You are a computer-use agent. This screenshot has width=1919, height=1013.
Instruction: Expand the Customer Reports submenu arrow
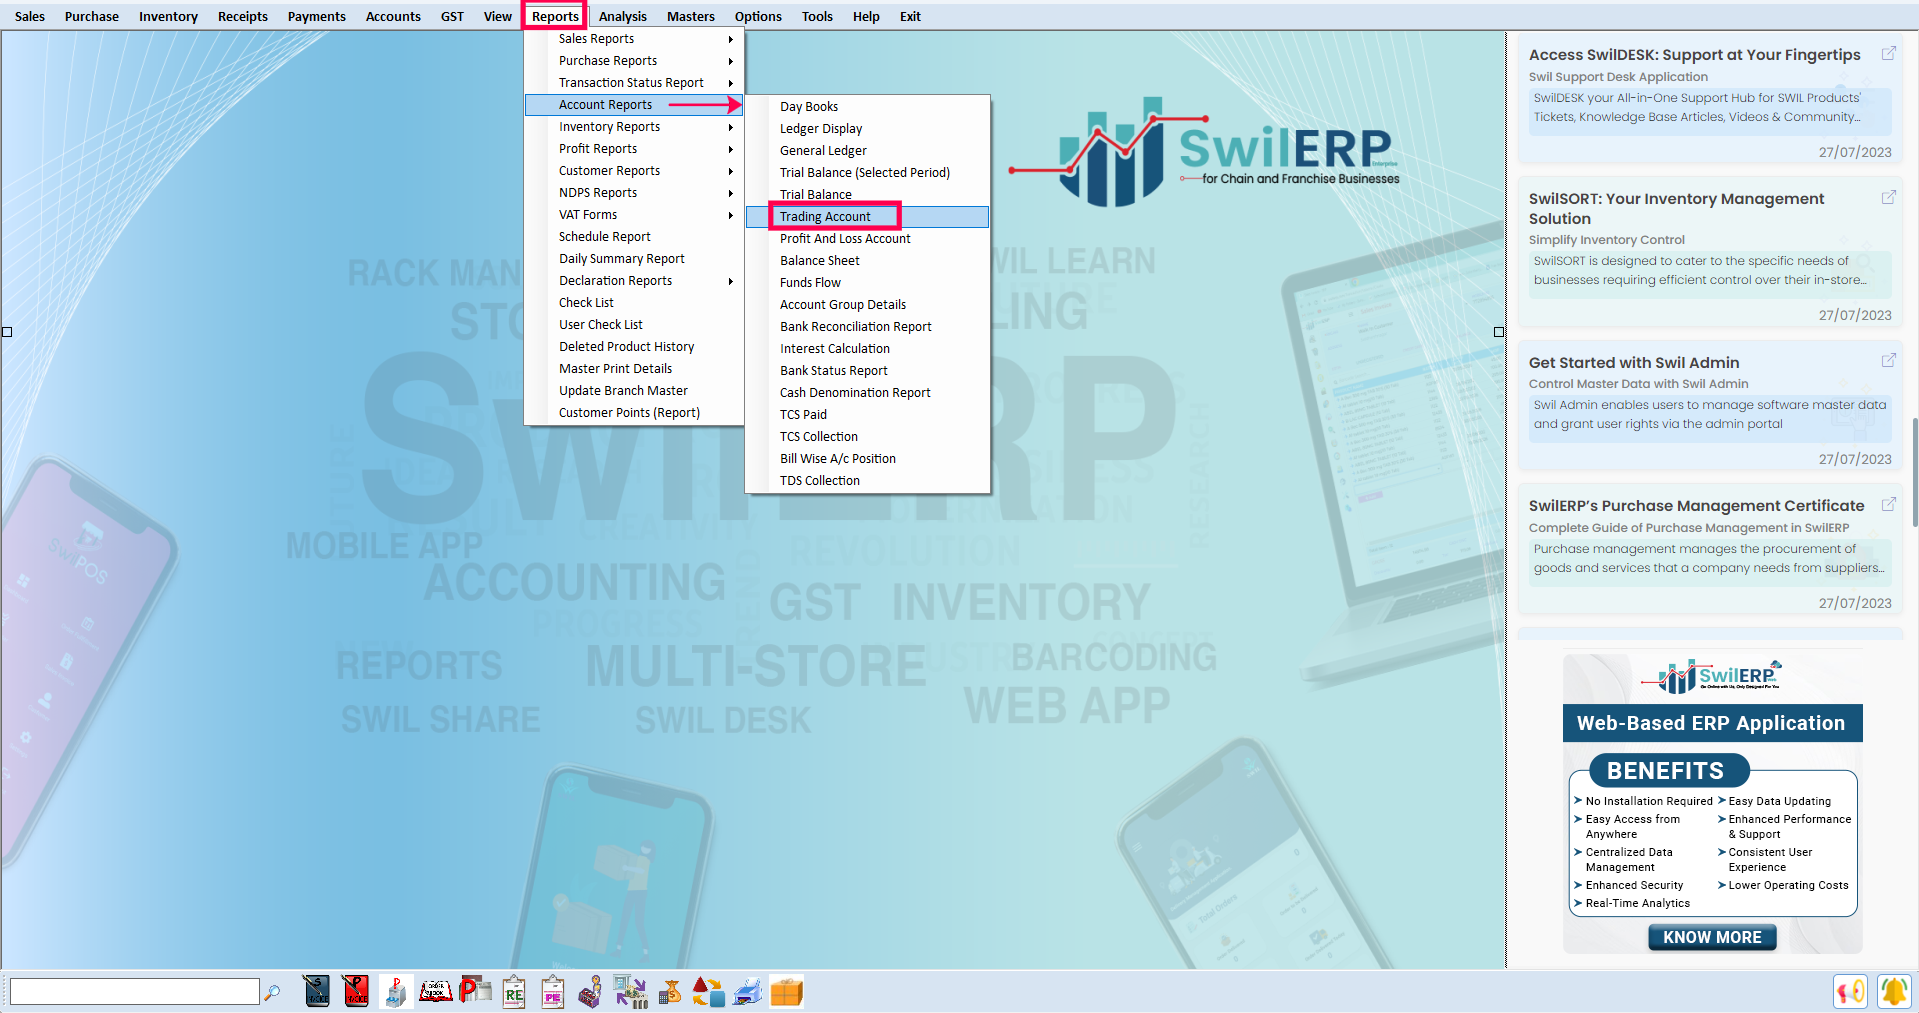[x=731, y=171]
